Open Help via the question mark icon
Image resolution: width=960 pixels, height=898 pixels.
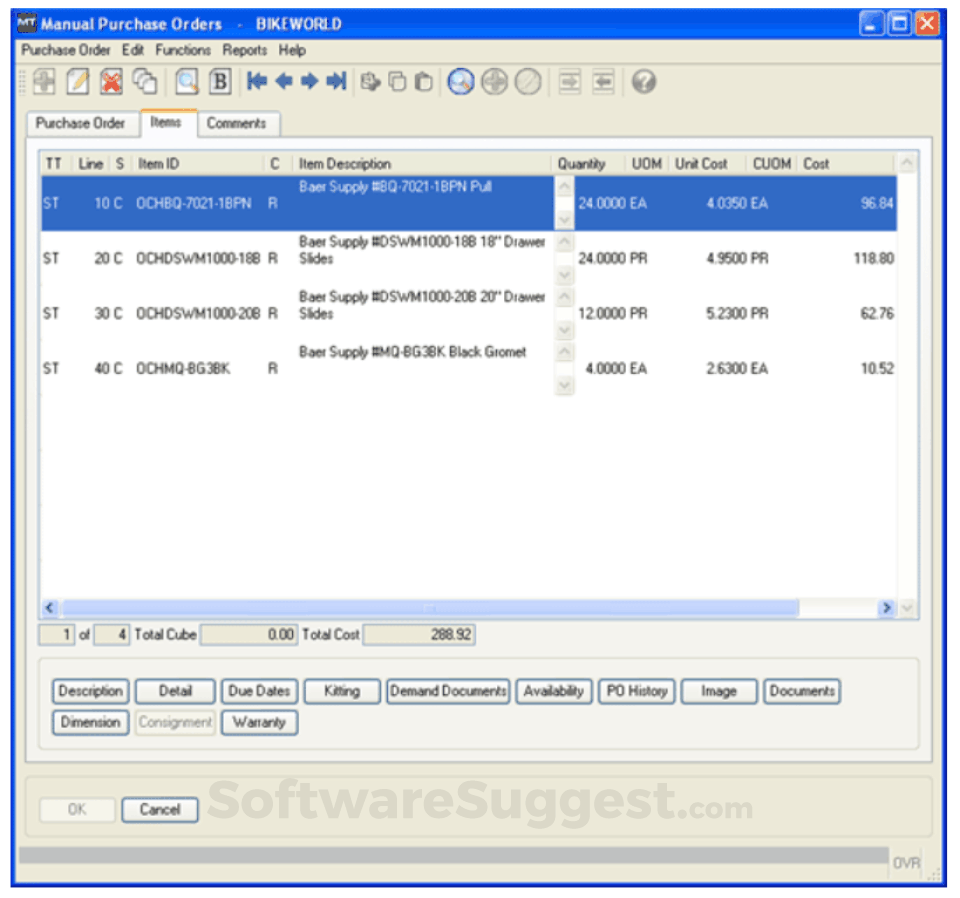pyautogui.click(x=644, y=82)
